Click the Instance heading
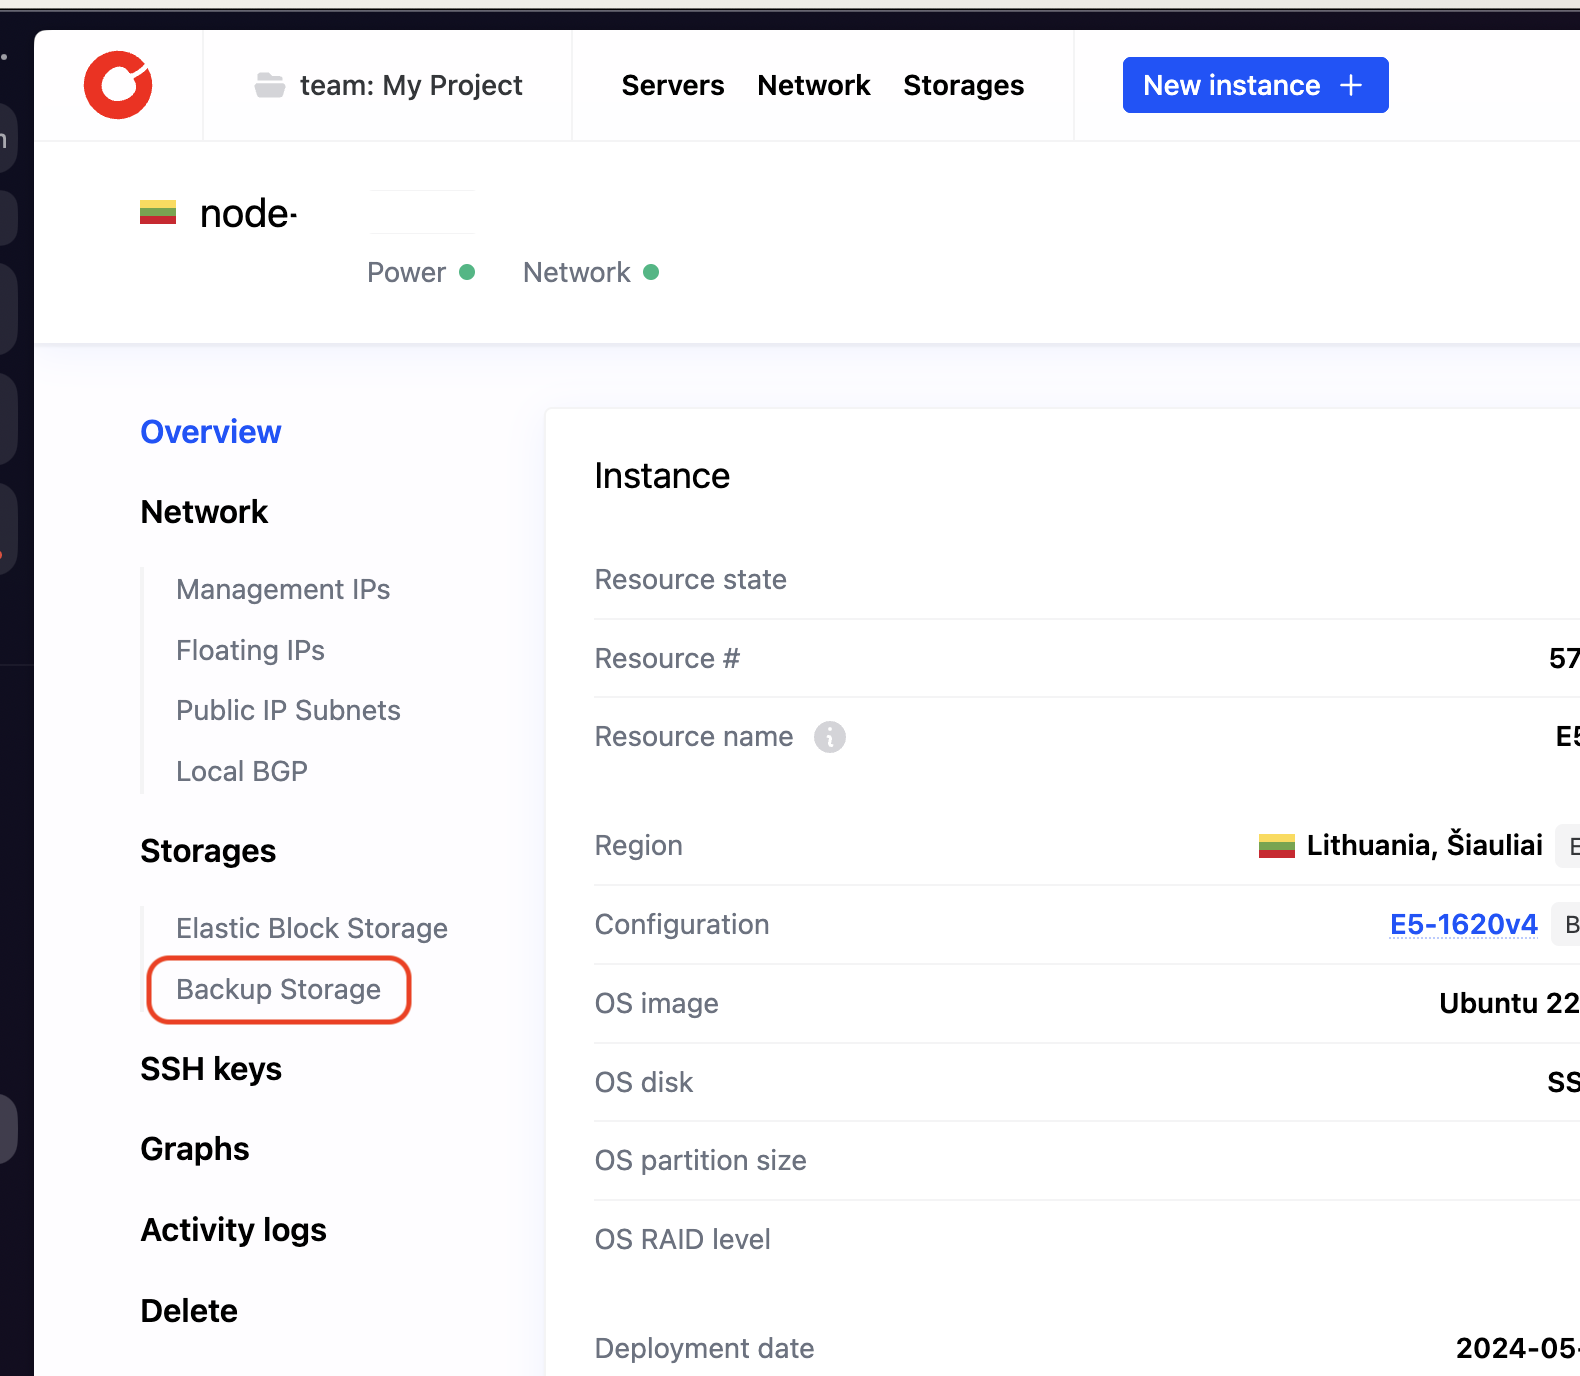The width and height of the screenshot is (1580, 1376). point(662,476)
